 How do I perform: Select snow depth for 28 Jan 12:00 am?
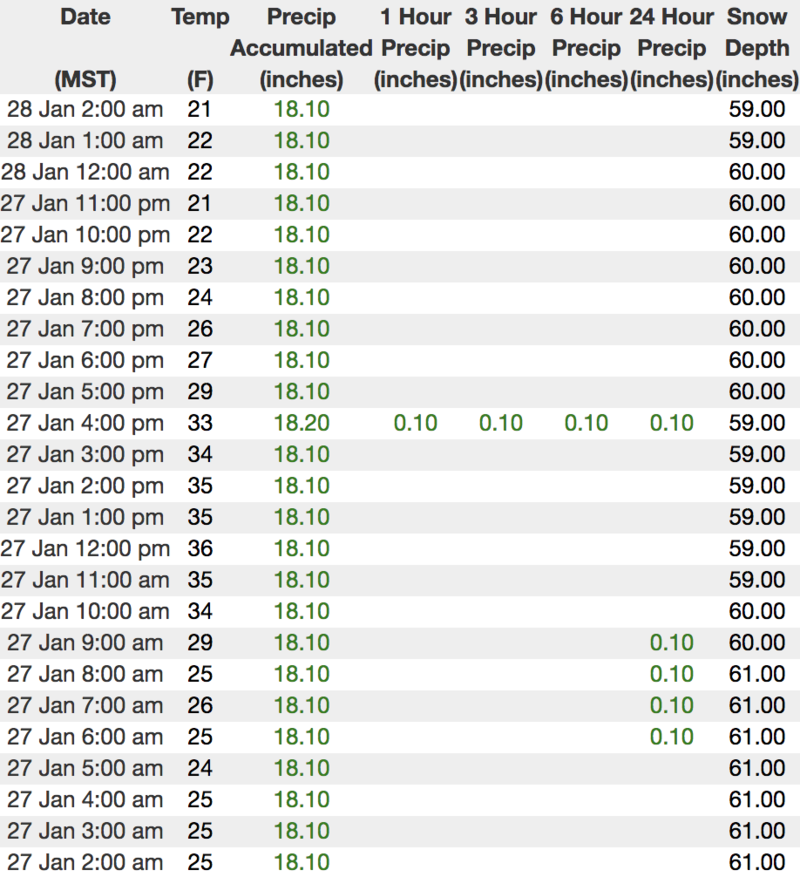pyautogui.click(x=757, y=172)
